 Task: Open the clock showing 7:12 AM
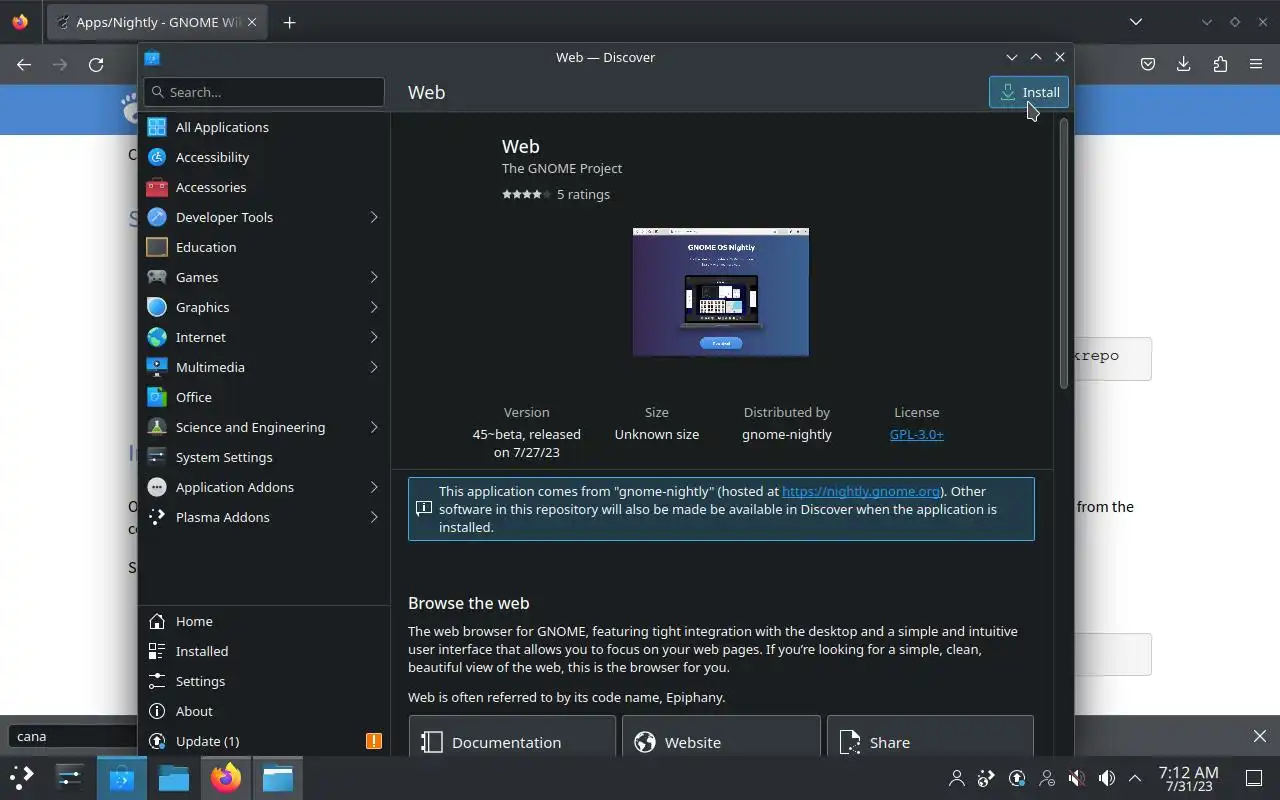(x=1188, y=778)
